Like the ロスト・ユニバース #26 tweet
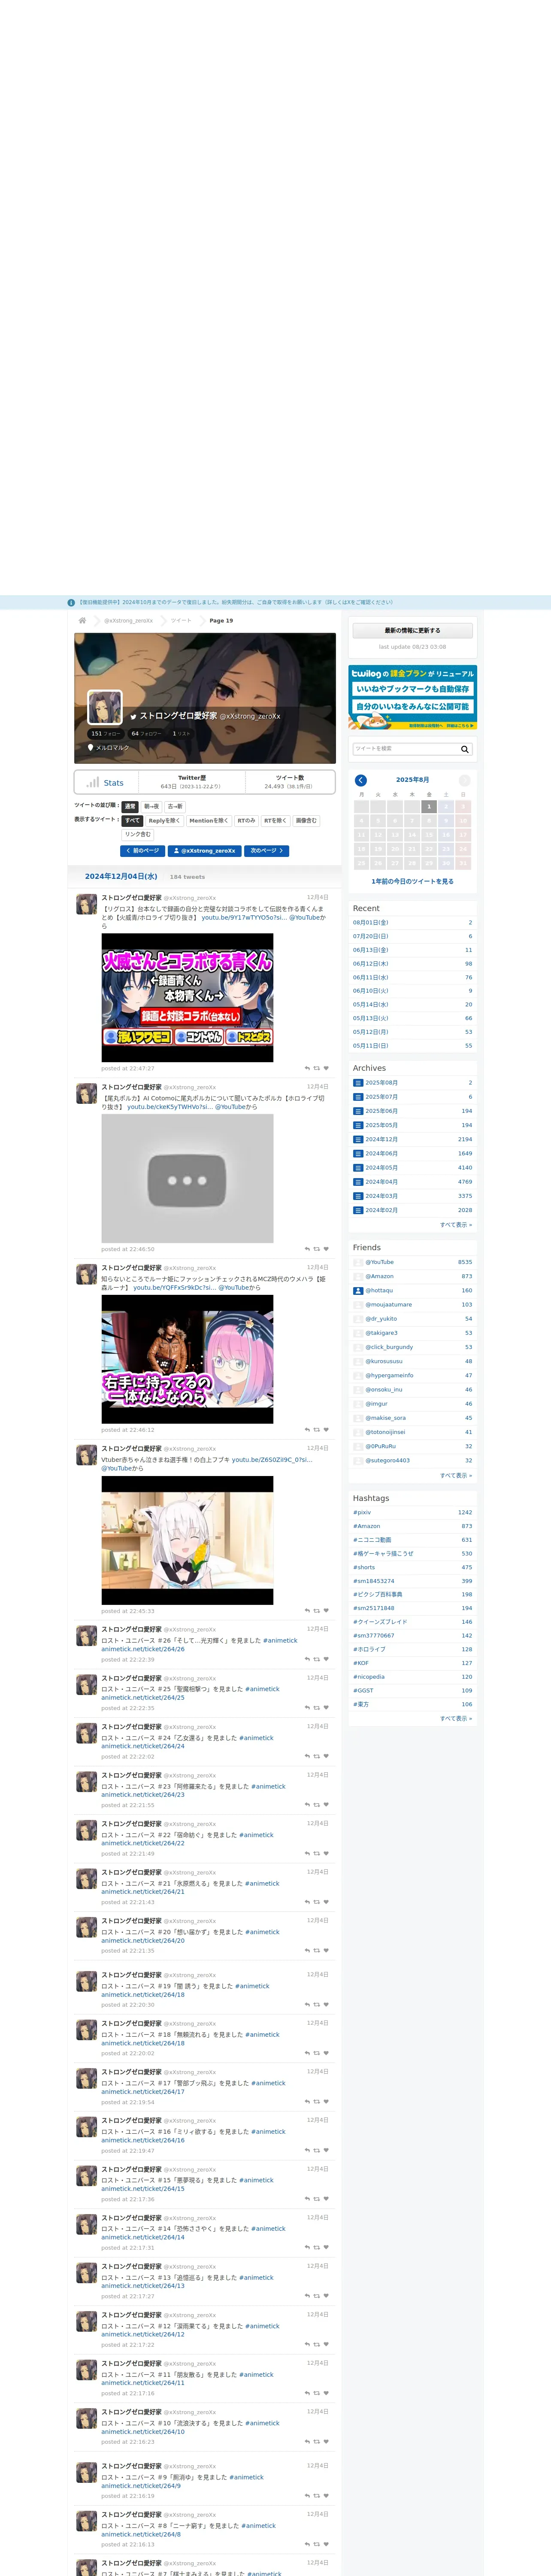This screenshot has width=551, height=2576. [326, 1659]
